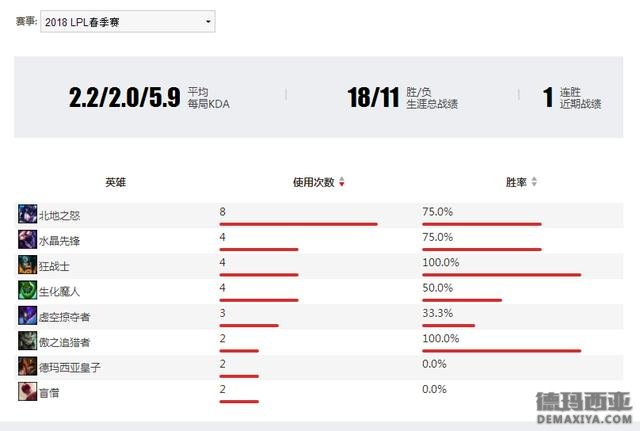Image resolution: width=640 pixels, height=431 pixels.
Task: Select the 德玛西亚皇子 champion name
Action: tap(69, 367)
